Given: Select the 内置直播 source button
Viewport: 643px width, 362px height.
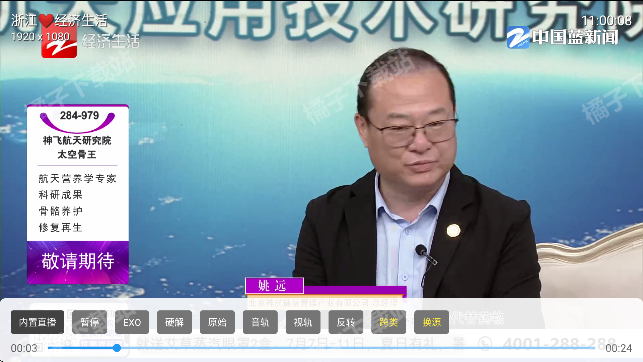Looking at the screenshot, I should point(37,322).
